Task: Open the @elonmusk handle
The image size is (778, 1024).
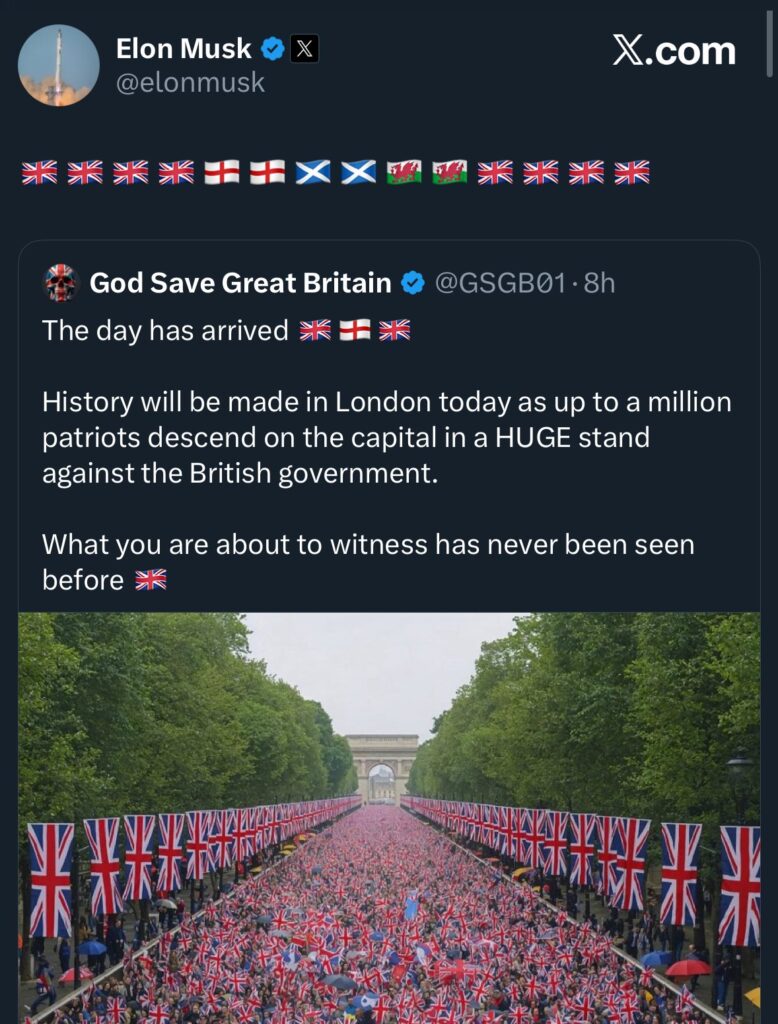Action: tap(191, 82)
